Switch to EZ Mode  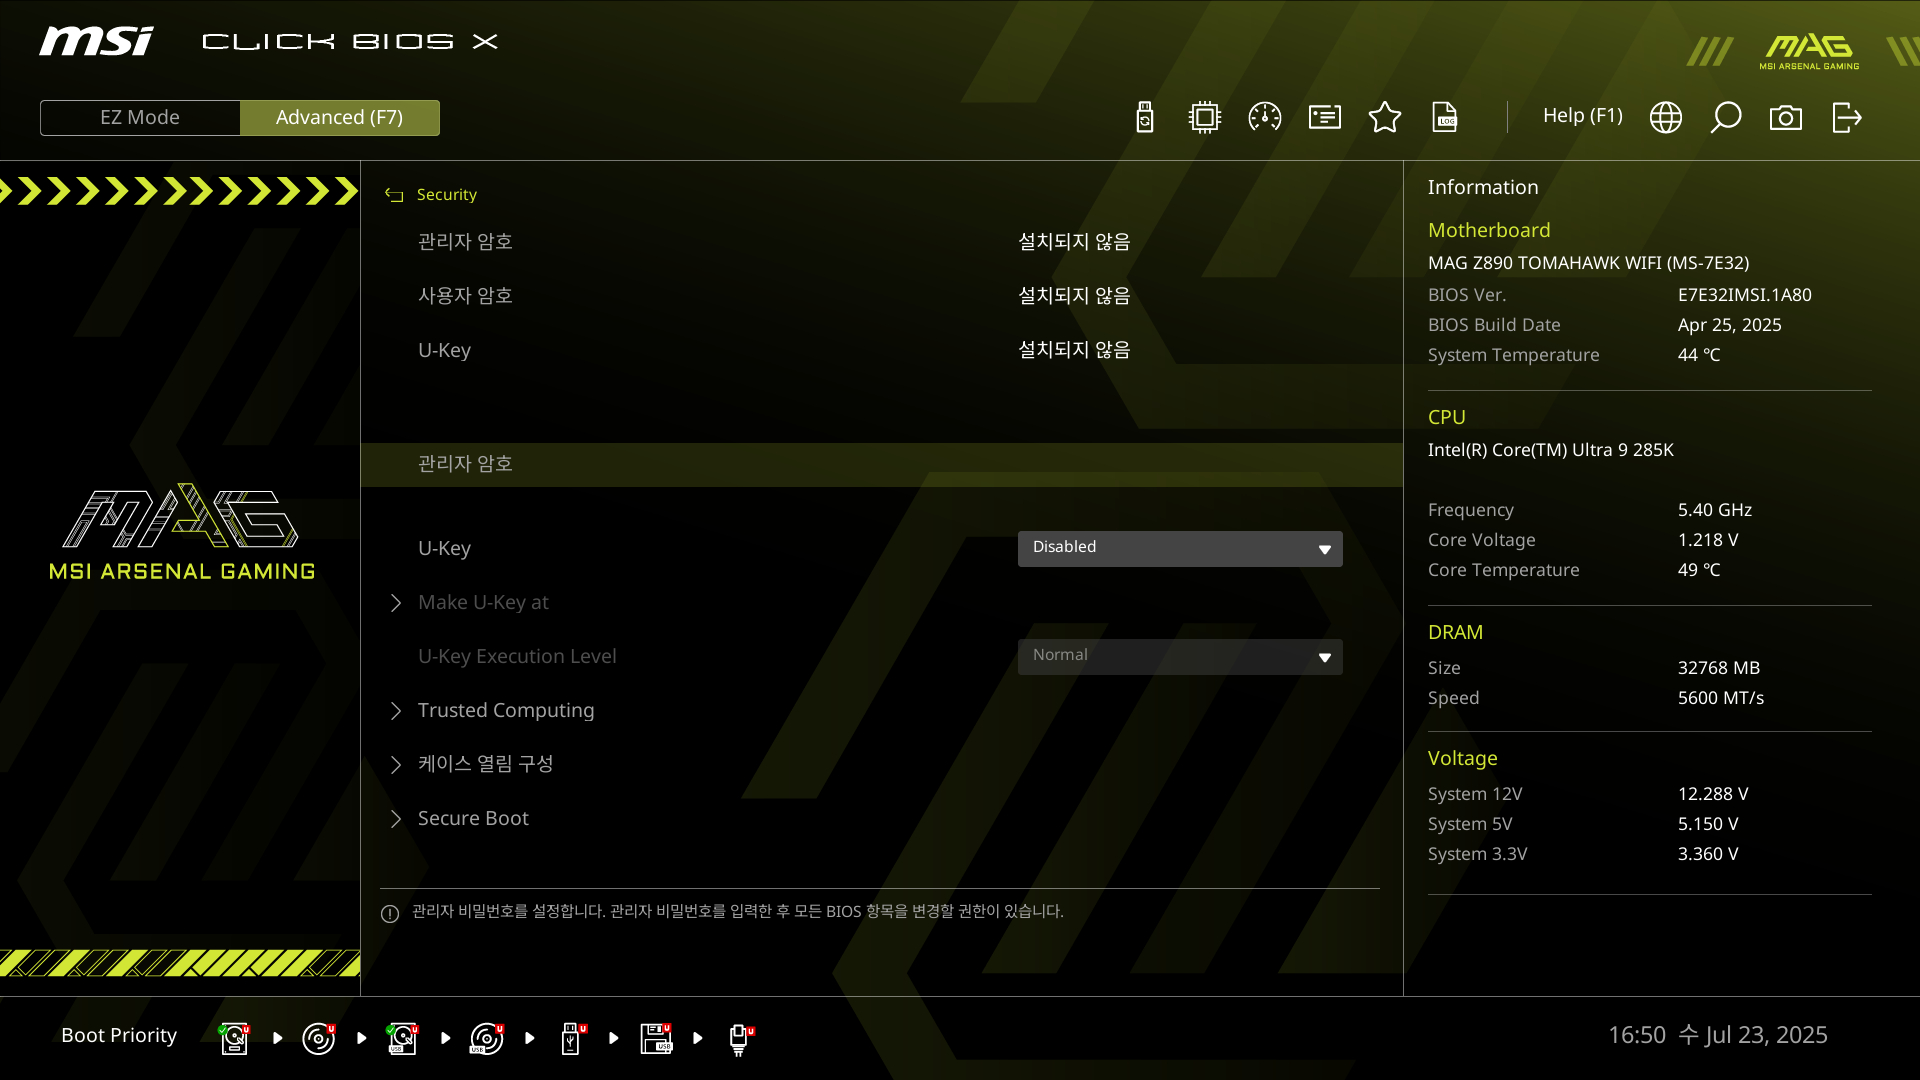click(x=140, y=117)
